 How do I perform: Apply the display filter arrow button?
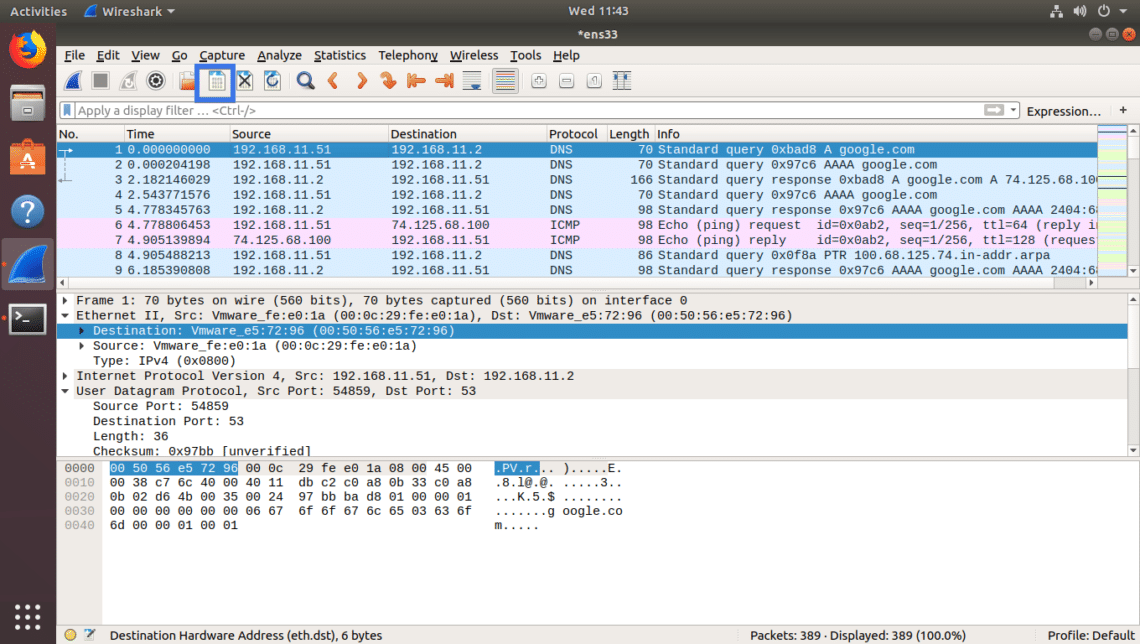pyautogui.click(x=994, y=110)
